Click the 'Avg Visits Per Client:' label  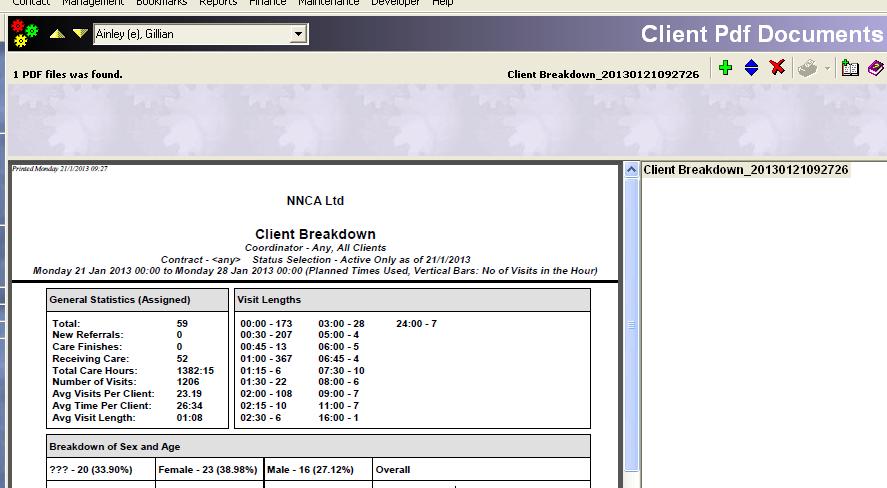(x=103, y=394)
